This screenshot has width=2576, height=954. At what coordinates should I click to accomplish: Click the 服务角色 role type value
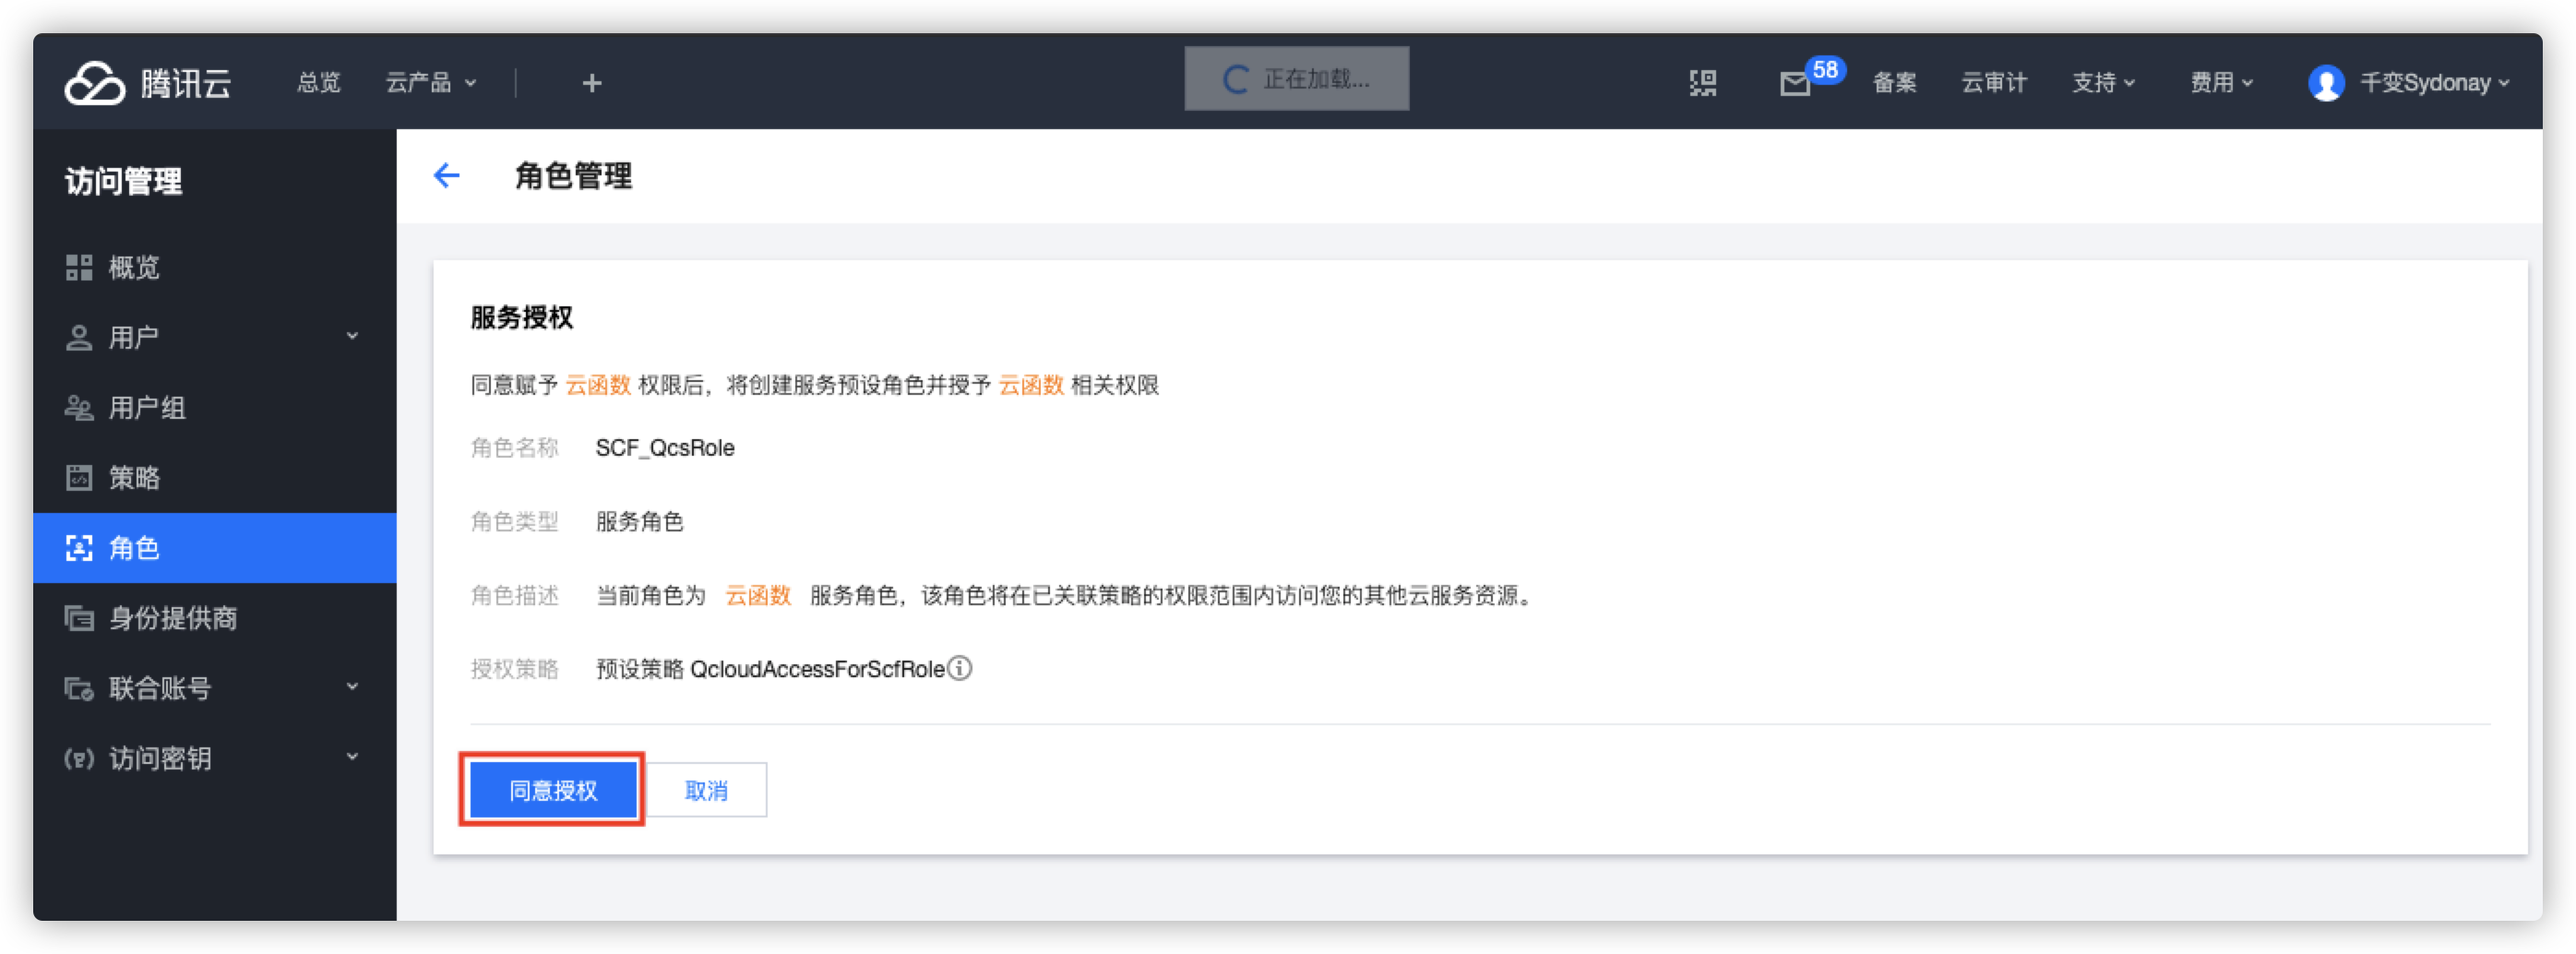[640, 521]
